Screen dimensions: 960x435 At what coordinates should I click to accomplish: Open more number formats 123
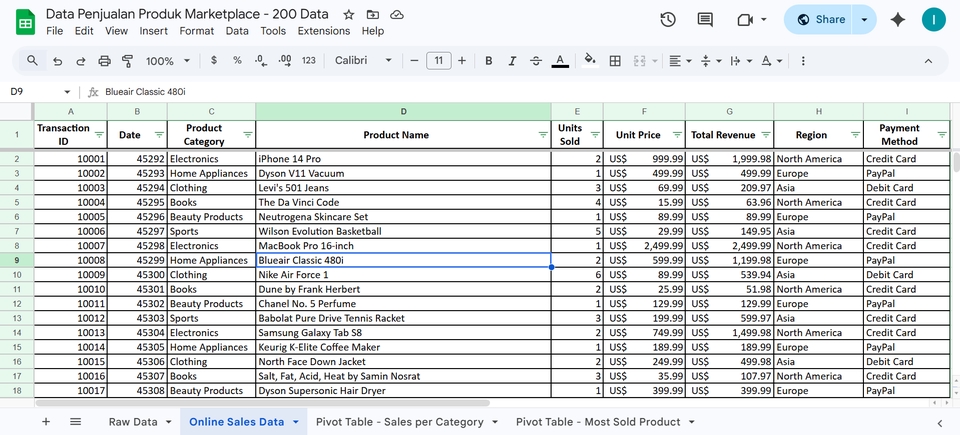pyautogui.click(x=309, y=60)
